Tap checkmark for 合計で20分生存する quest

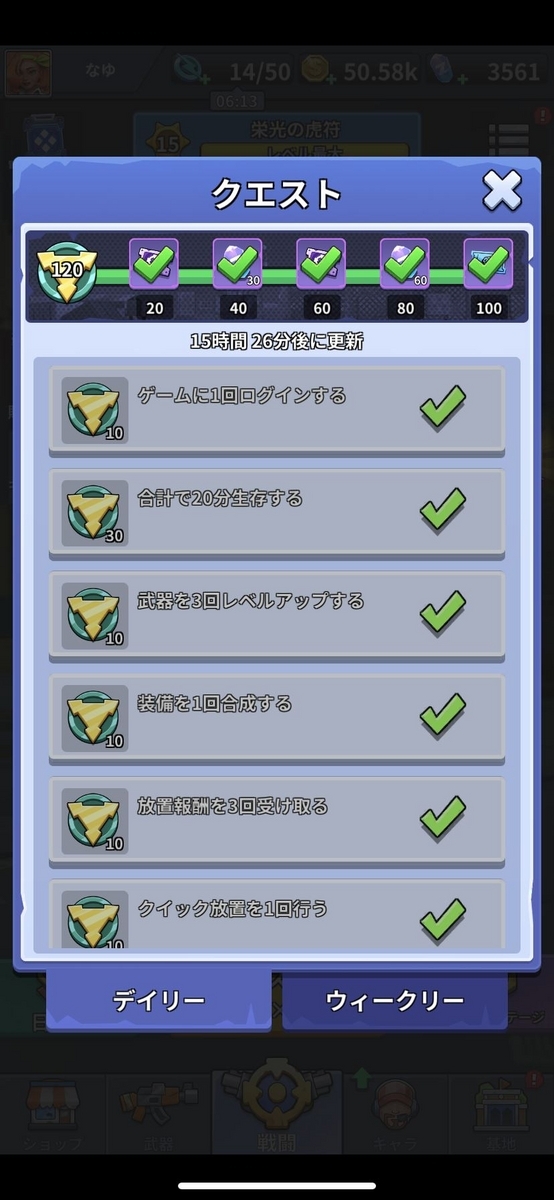(x=443, y=510)
